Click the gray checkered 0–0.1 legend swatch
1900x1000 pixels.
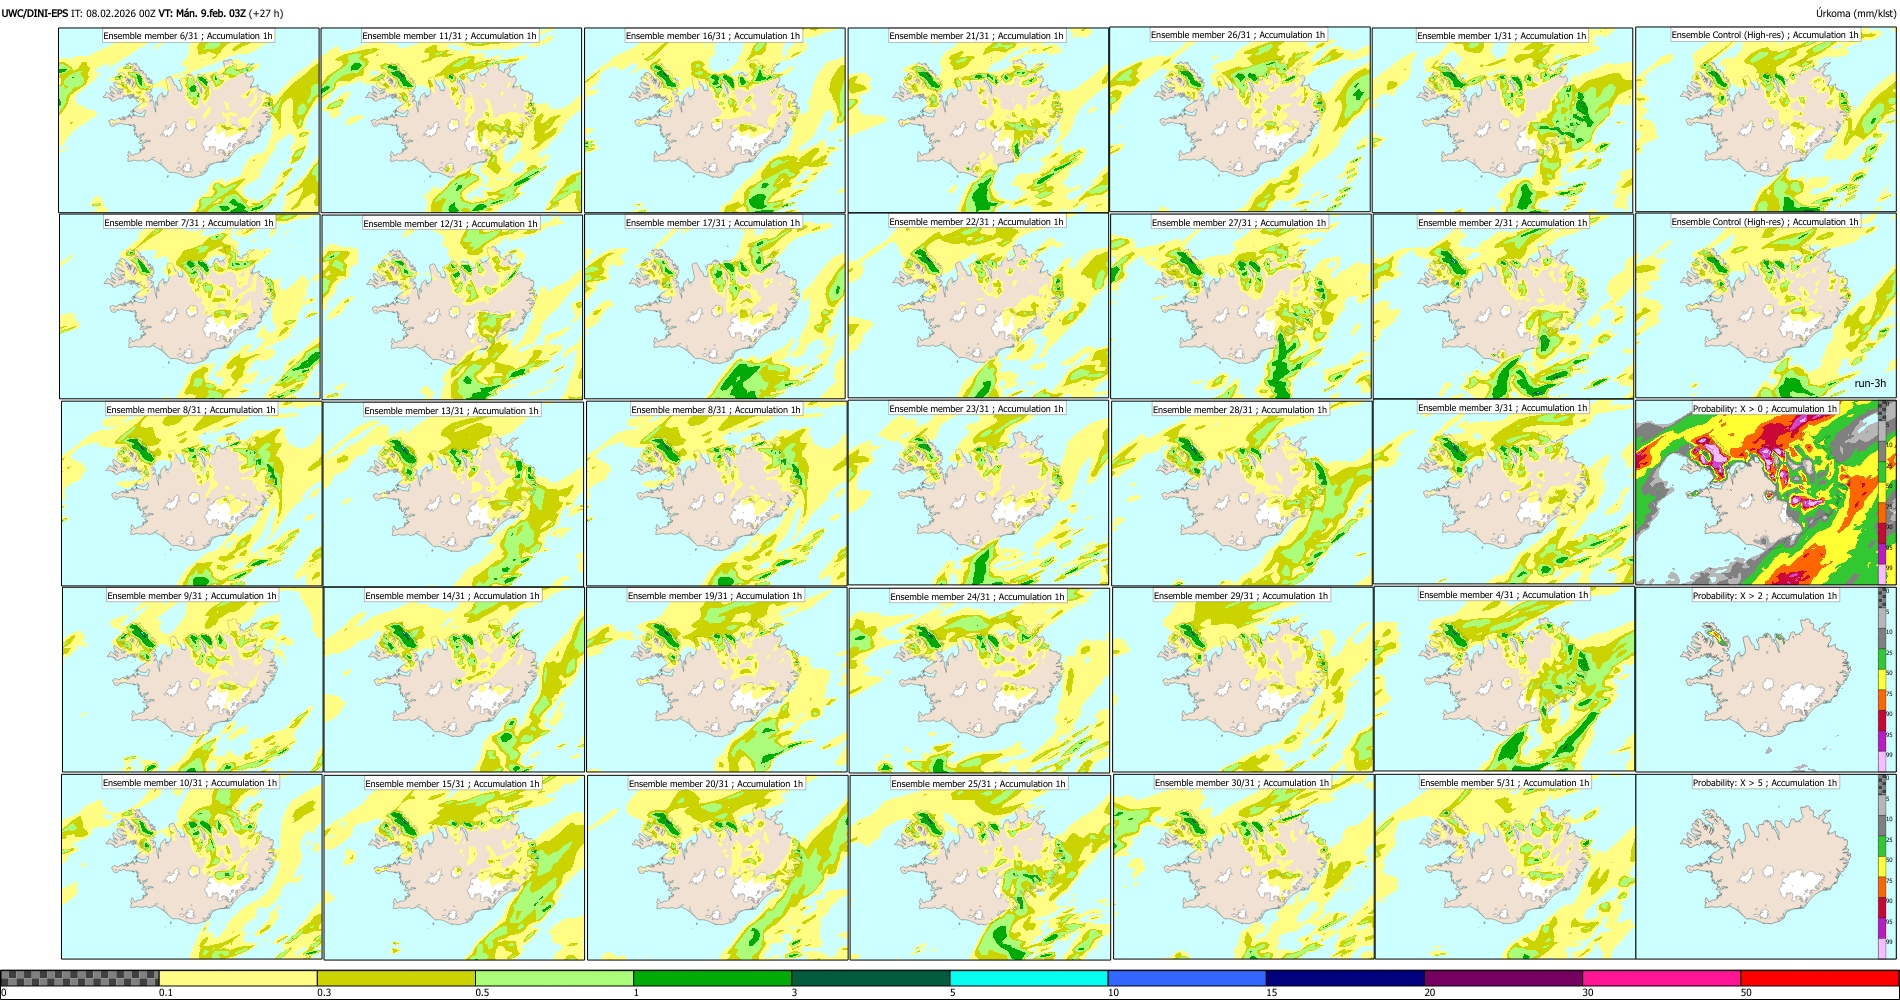coord(80,978)
